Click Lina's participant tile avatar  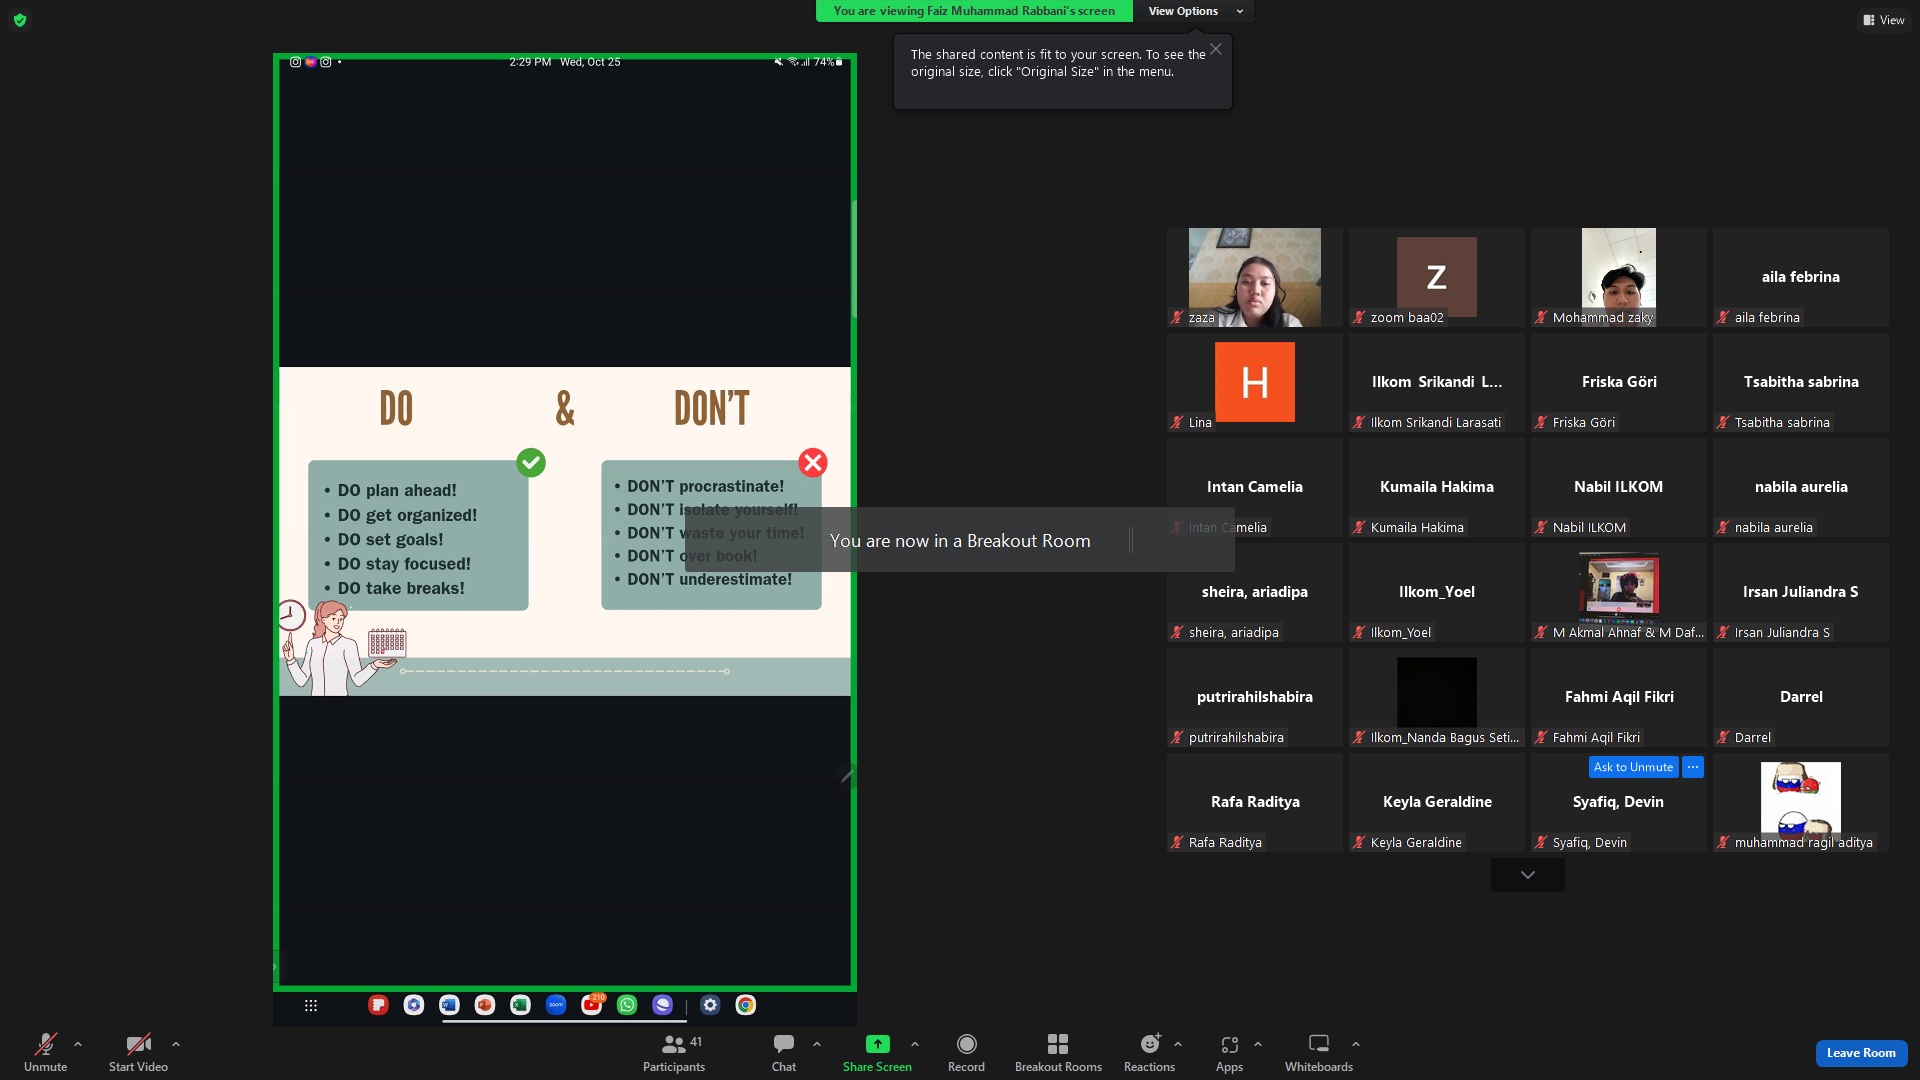pos(1254,382)
